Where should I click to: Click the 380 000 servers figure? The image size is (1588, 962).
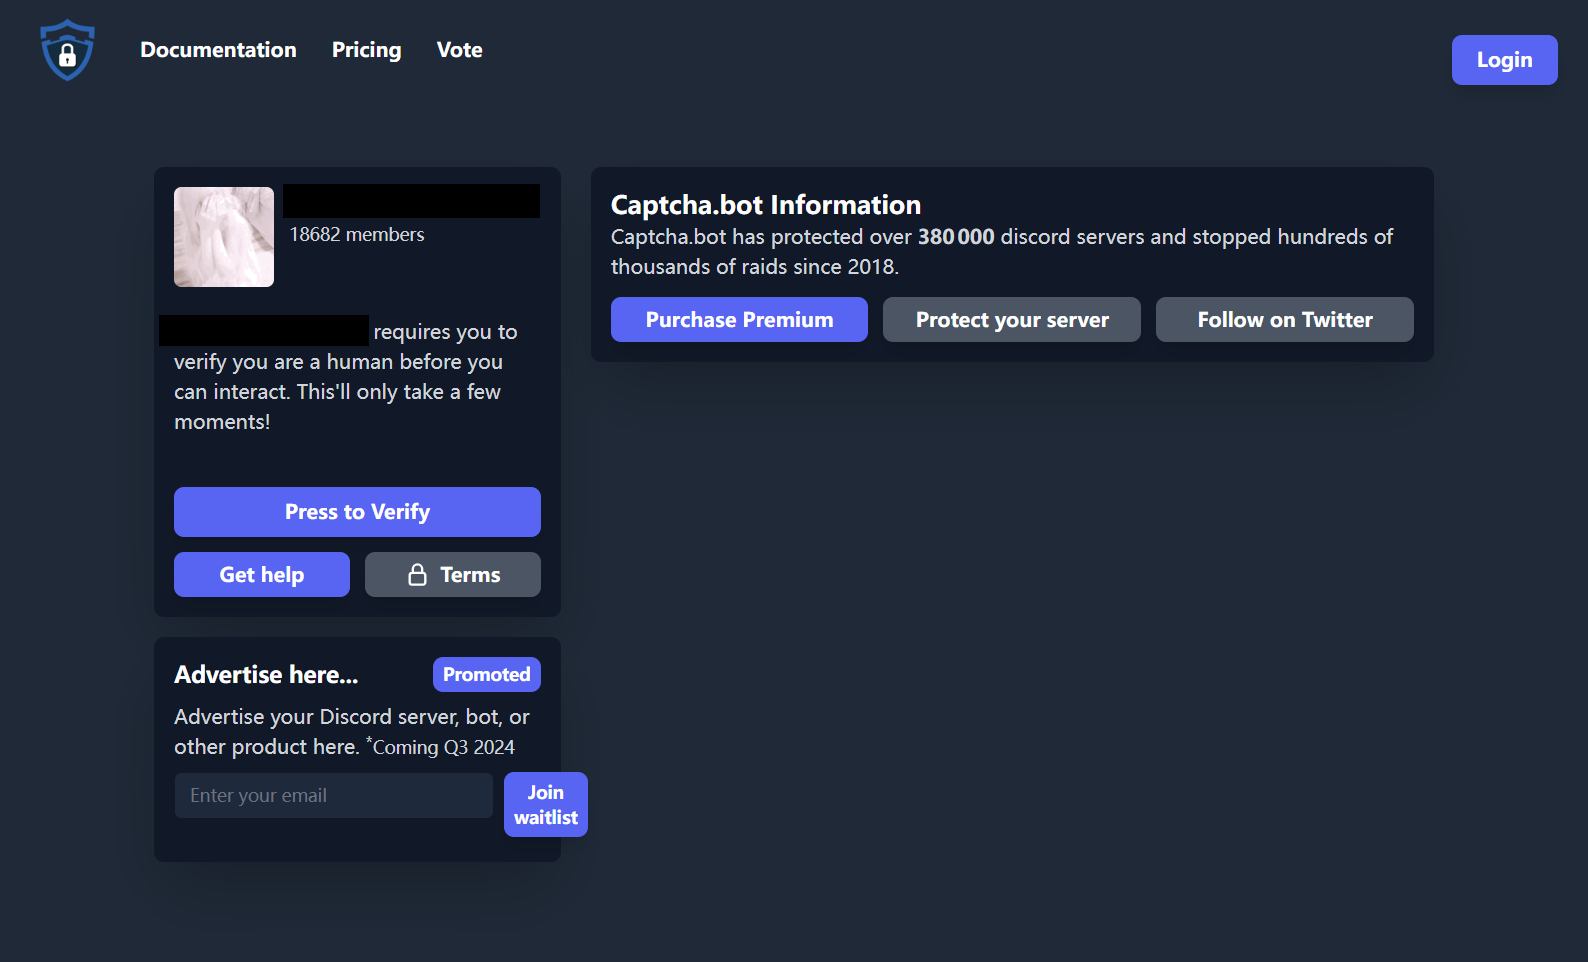point(956,237)
